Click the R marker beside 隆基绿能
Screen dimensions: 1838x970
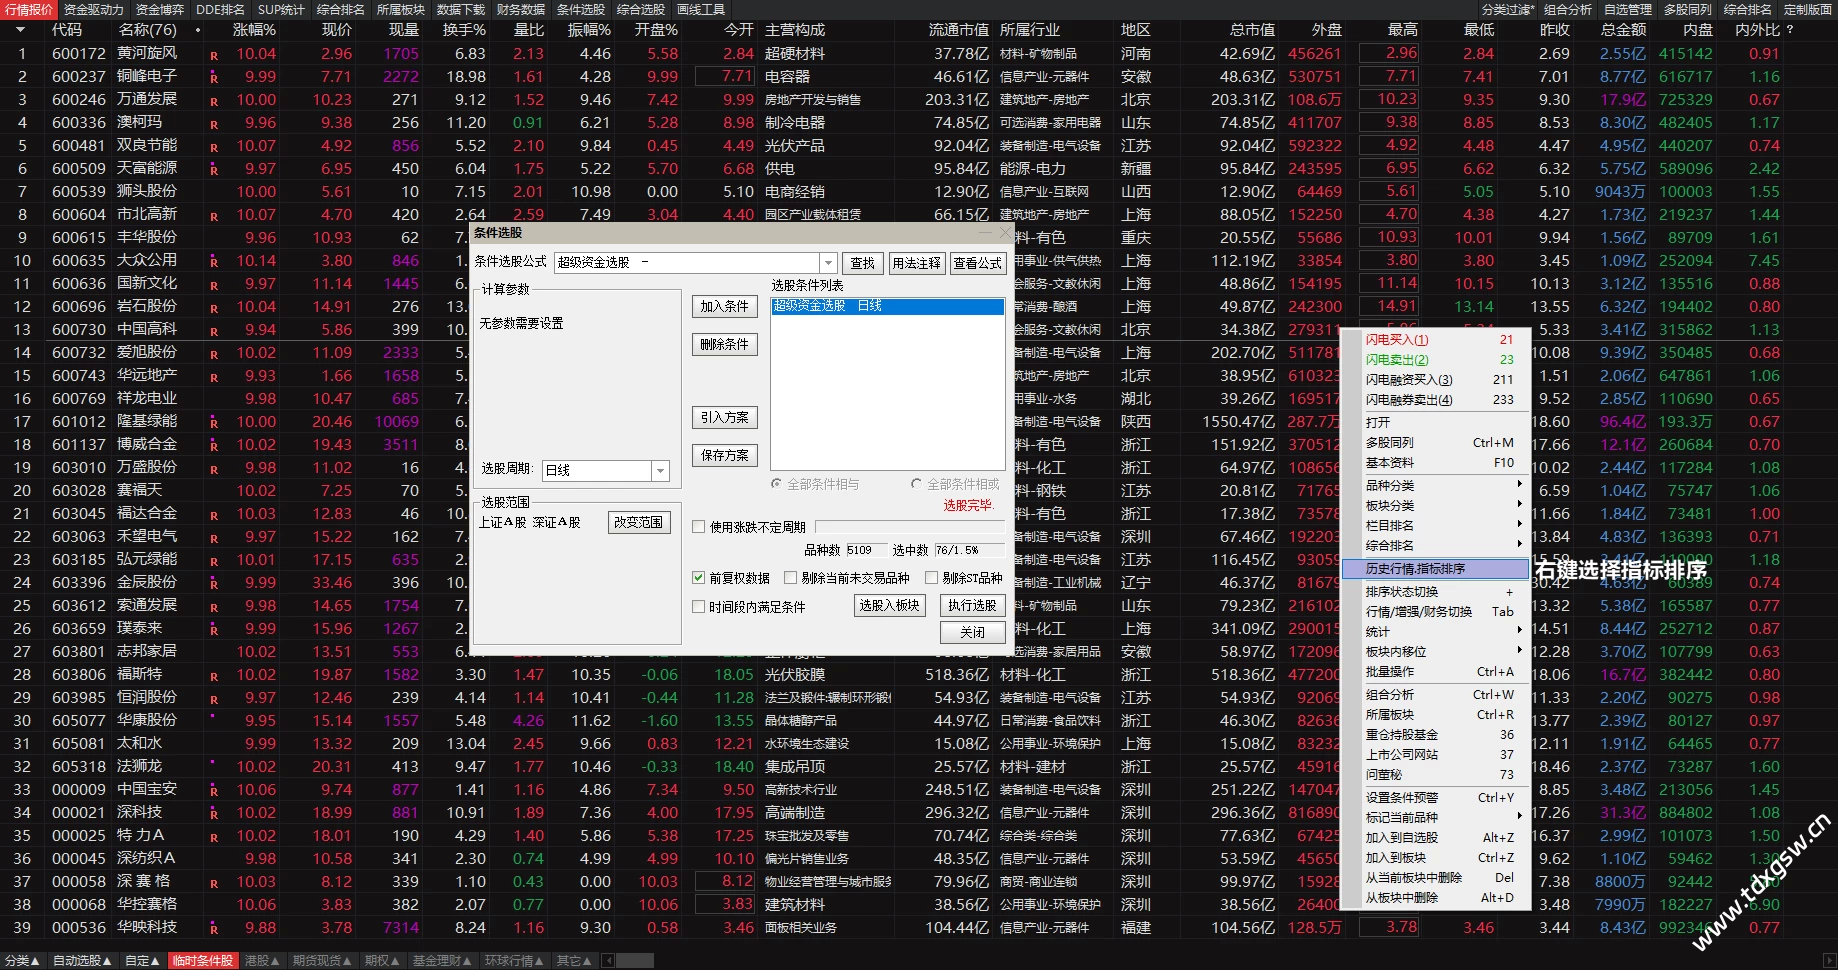214,423
